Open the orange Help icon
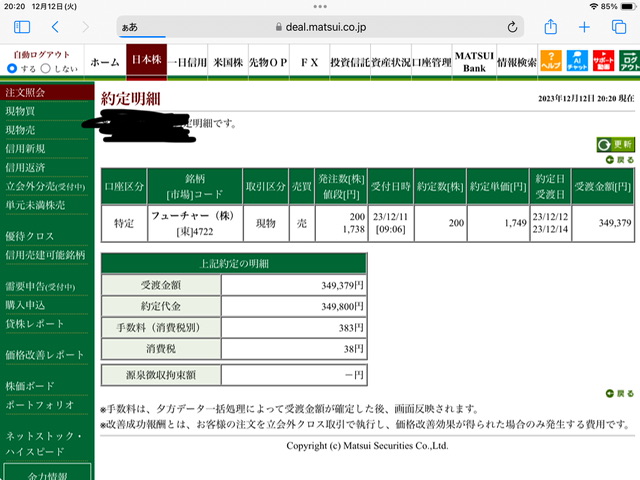 point(551,61)
